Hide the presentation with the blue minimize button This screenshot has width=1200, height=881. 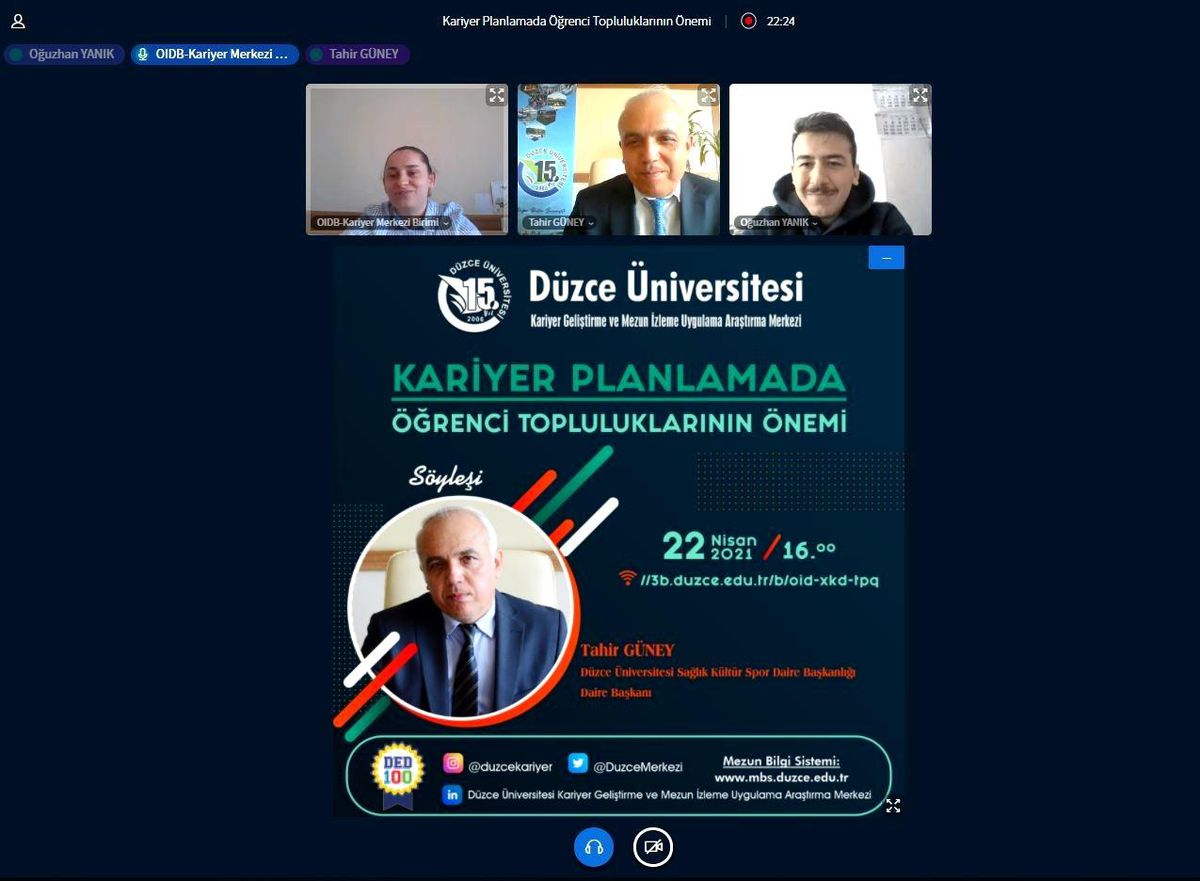click(x=886, y=257)
